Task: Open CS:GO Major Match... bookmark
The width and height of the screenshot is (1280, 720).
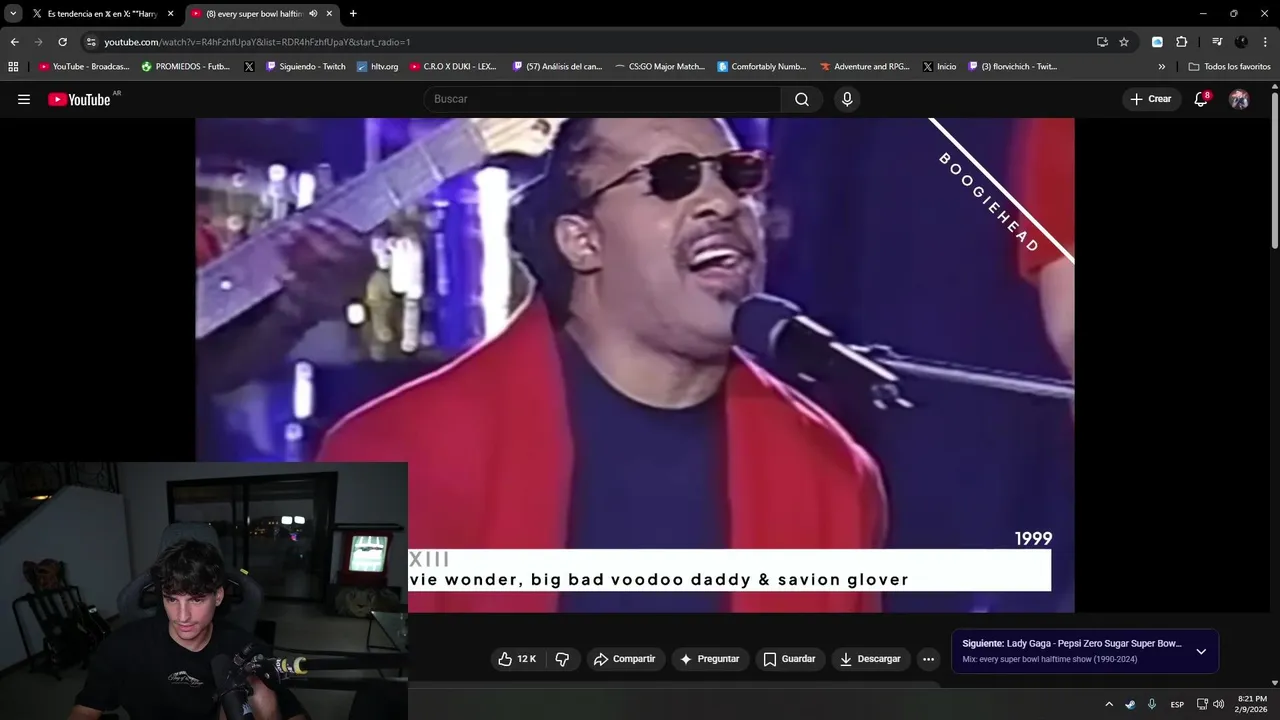Action: [x=660, y=67]
